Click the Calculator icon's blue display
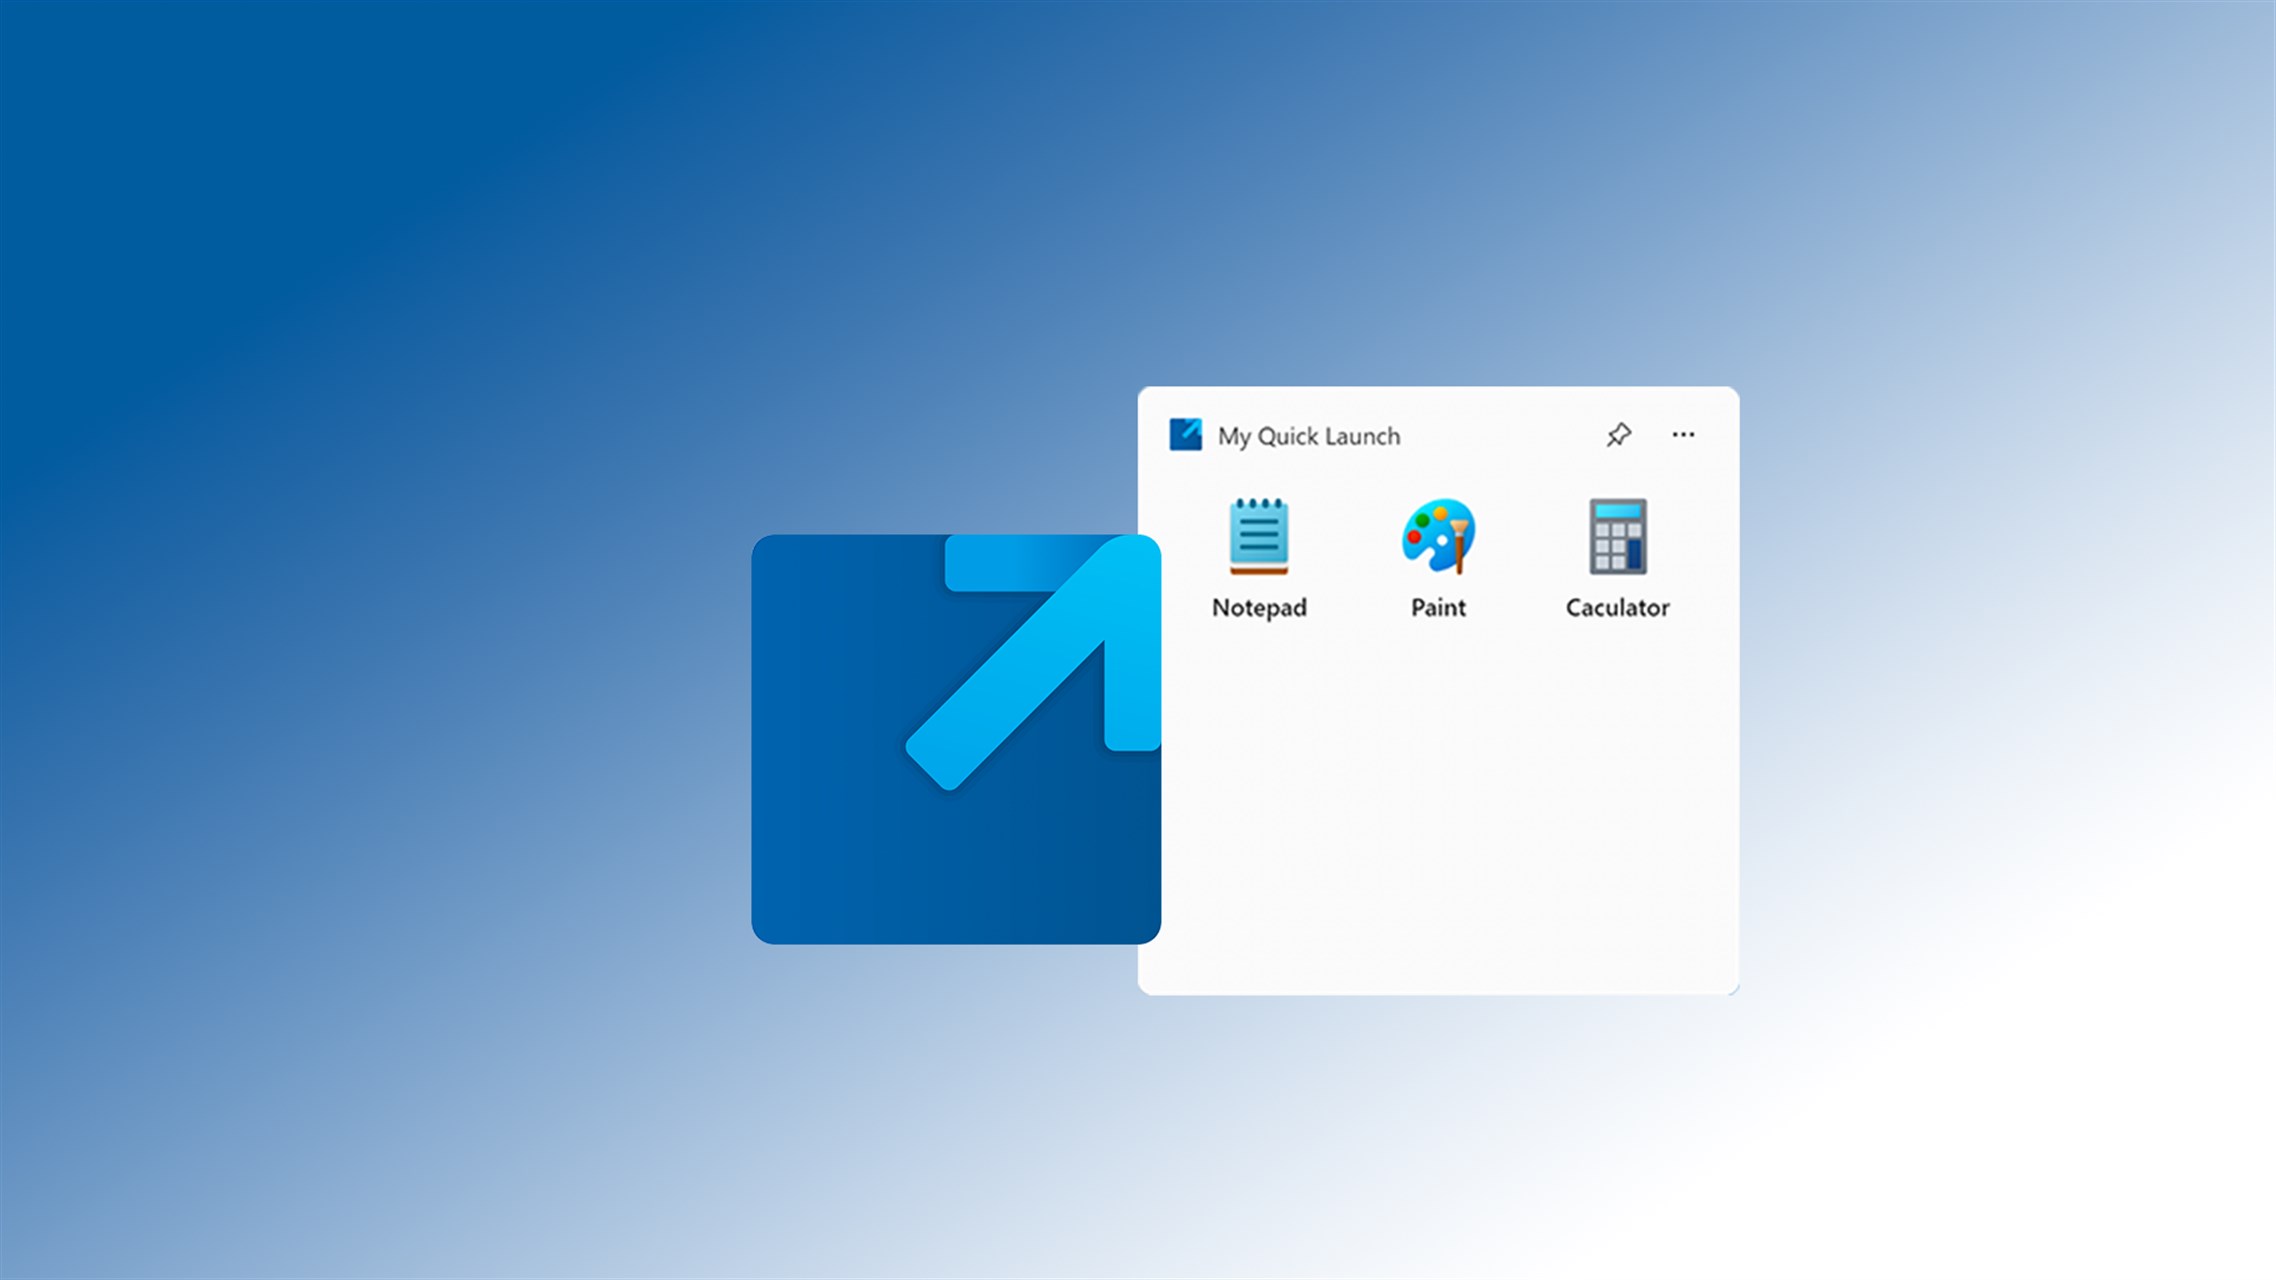Viewport: 2276px width, 1280px height. pyautogui.click(x=1617, y=512)
